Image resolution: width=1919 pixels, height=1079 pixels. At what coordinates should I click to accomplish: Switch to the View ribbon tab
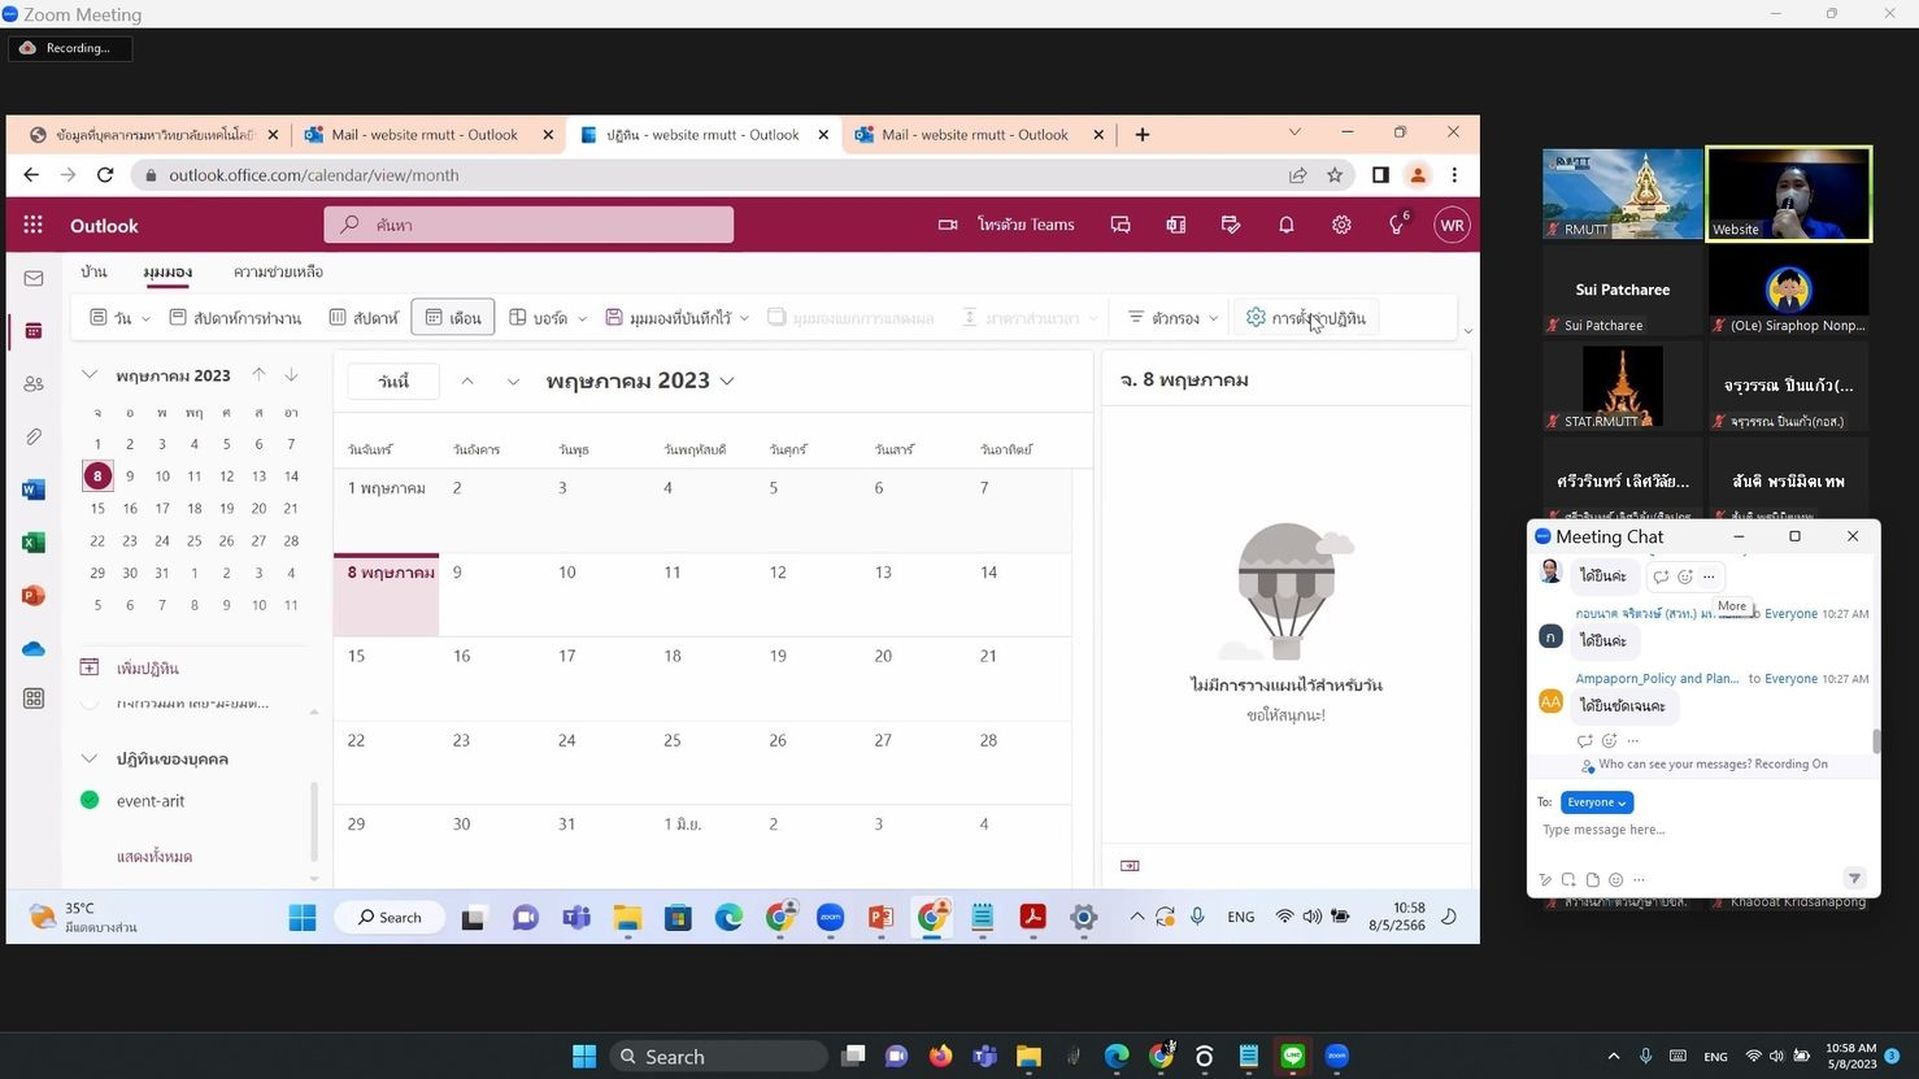point(167,272)
